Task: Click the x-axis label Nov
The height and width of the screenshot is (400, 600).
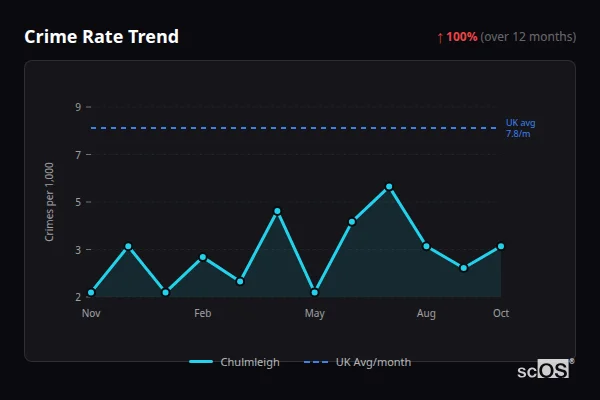Action: pyautogui.click(x=91, y=313)
